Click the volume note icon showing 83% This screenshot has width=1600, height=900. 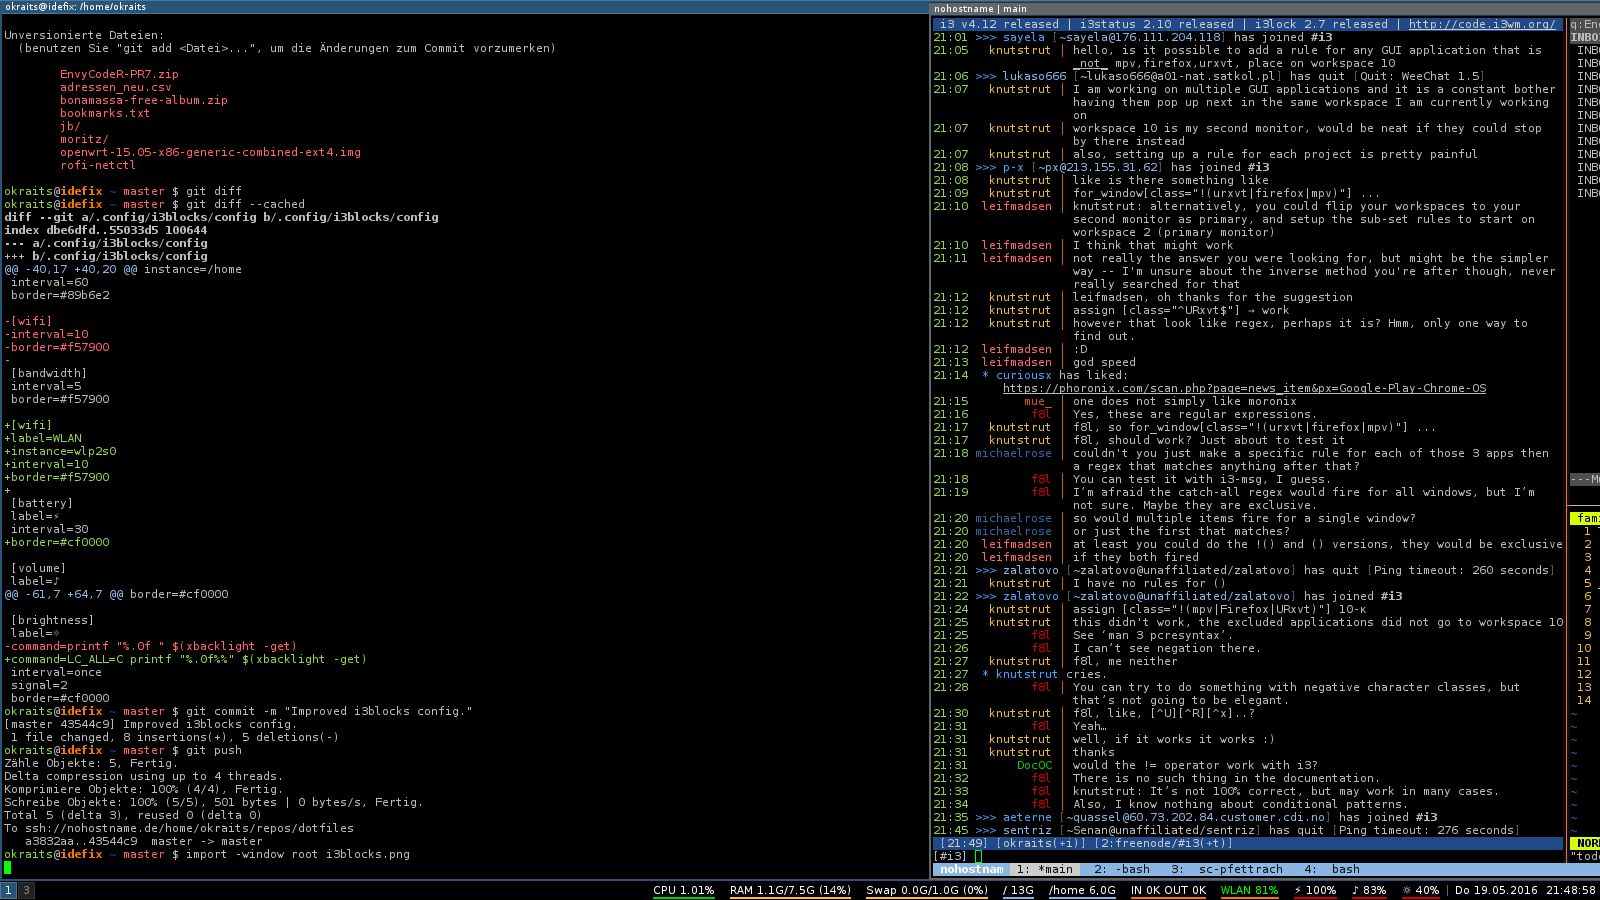(1356, 890)
